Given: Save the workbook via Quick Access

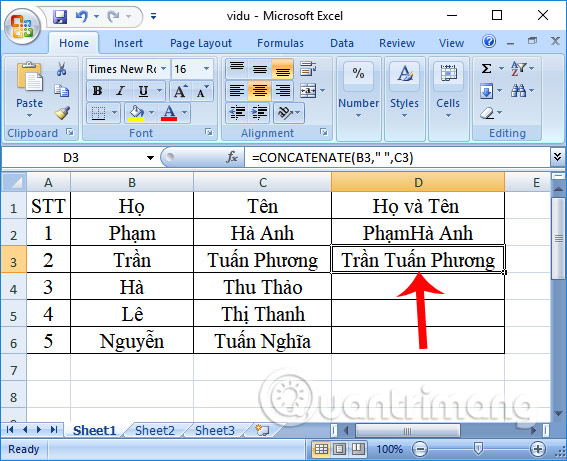Looking at the screenshot, I should click(60, 16).
